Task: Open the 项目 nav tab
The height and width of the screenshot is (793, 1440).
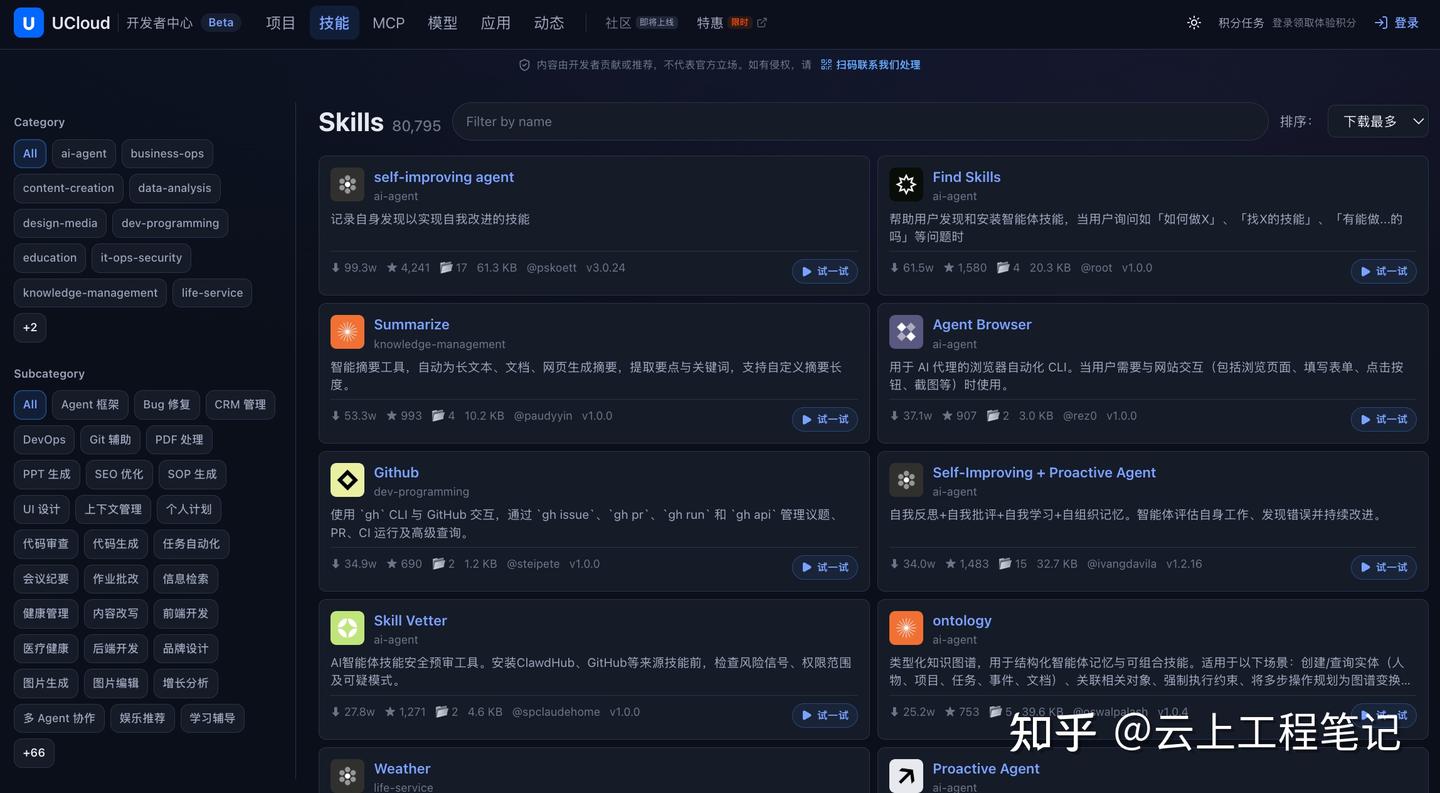Action: click(281, 23)
